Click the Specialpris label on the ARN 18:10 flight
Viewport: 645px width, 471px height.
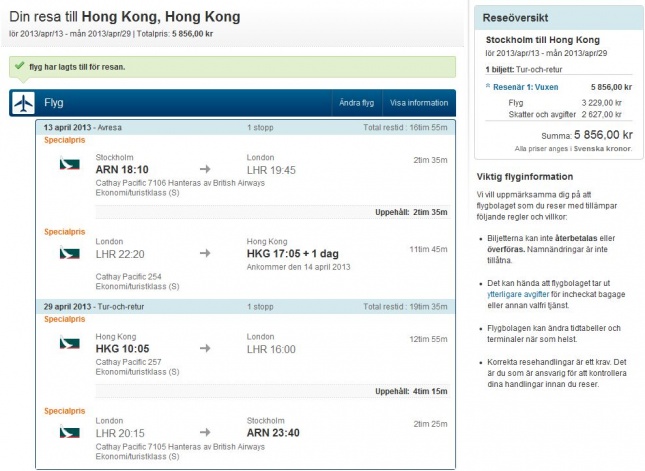[63, 141]
